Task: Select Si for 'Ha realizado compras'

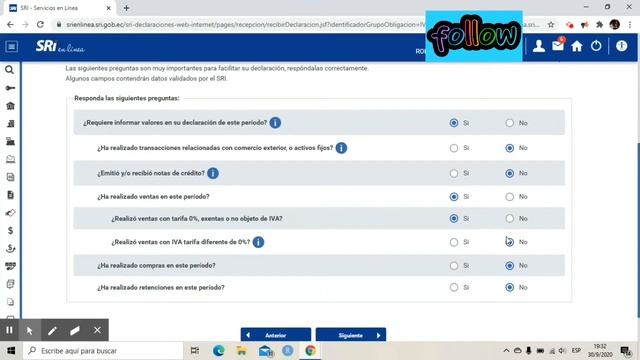Action: pos(453,266)
